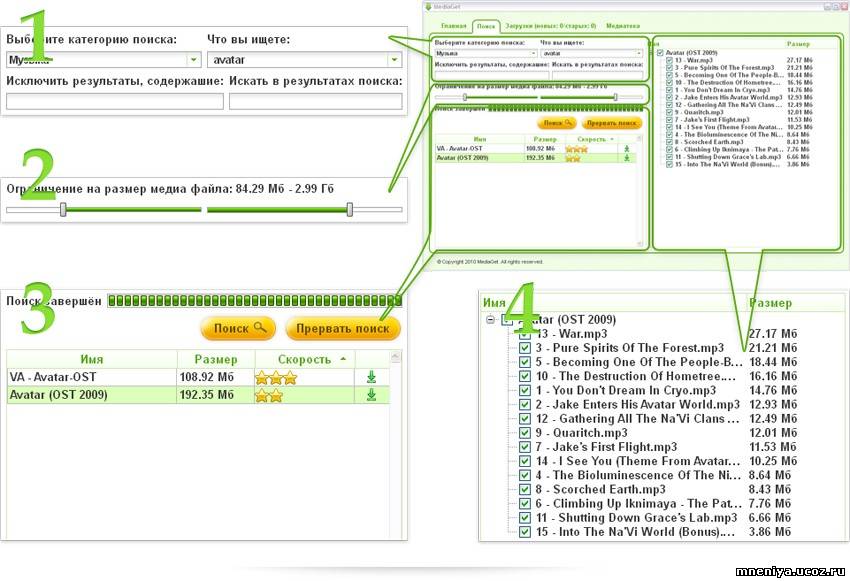Focus 'Исключить результаты' field in small MediaGet window
The height and width of the screenshot is (581, 850).
tap(492, 75)
